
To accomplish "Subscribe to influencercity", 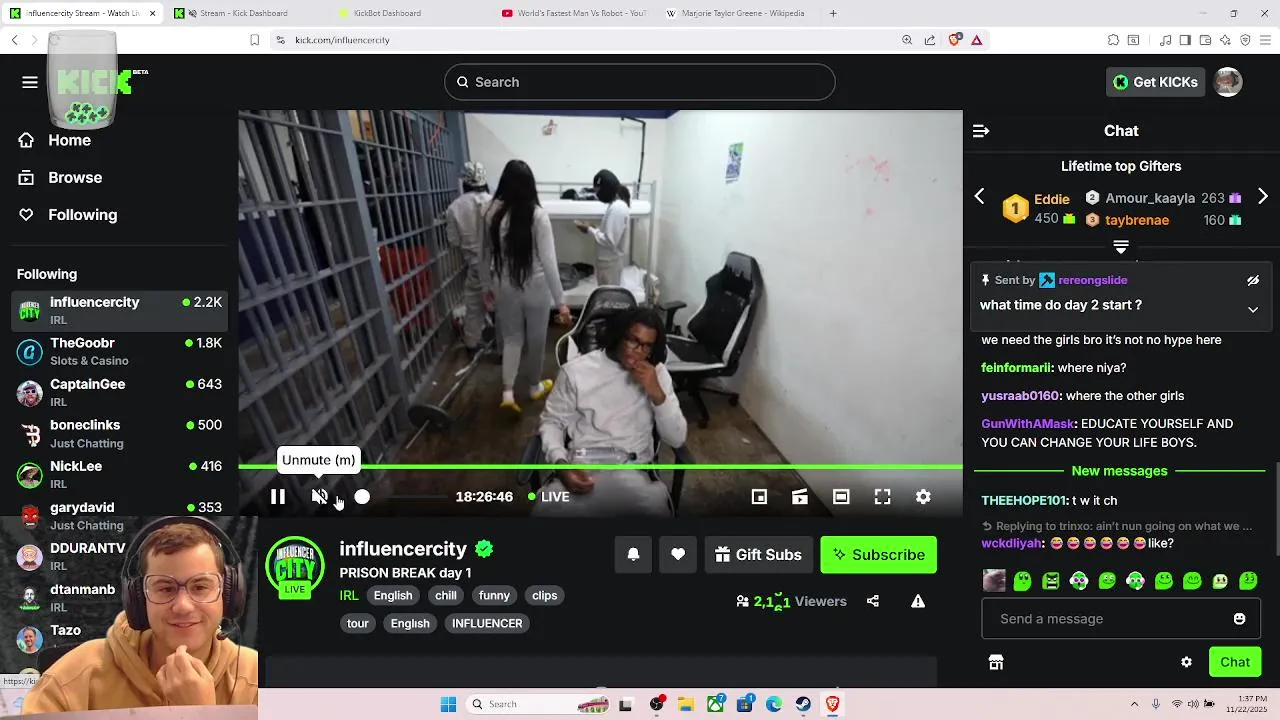I will coord(878,554).
